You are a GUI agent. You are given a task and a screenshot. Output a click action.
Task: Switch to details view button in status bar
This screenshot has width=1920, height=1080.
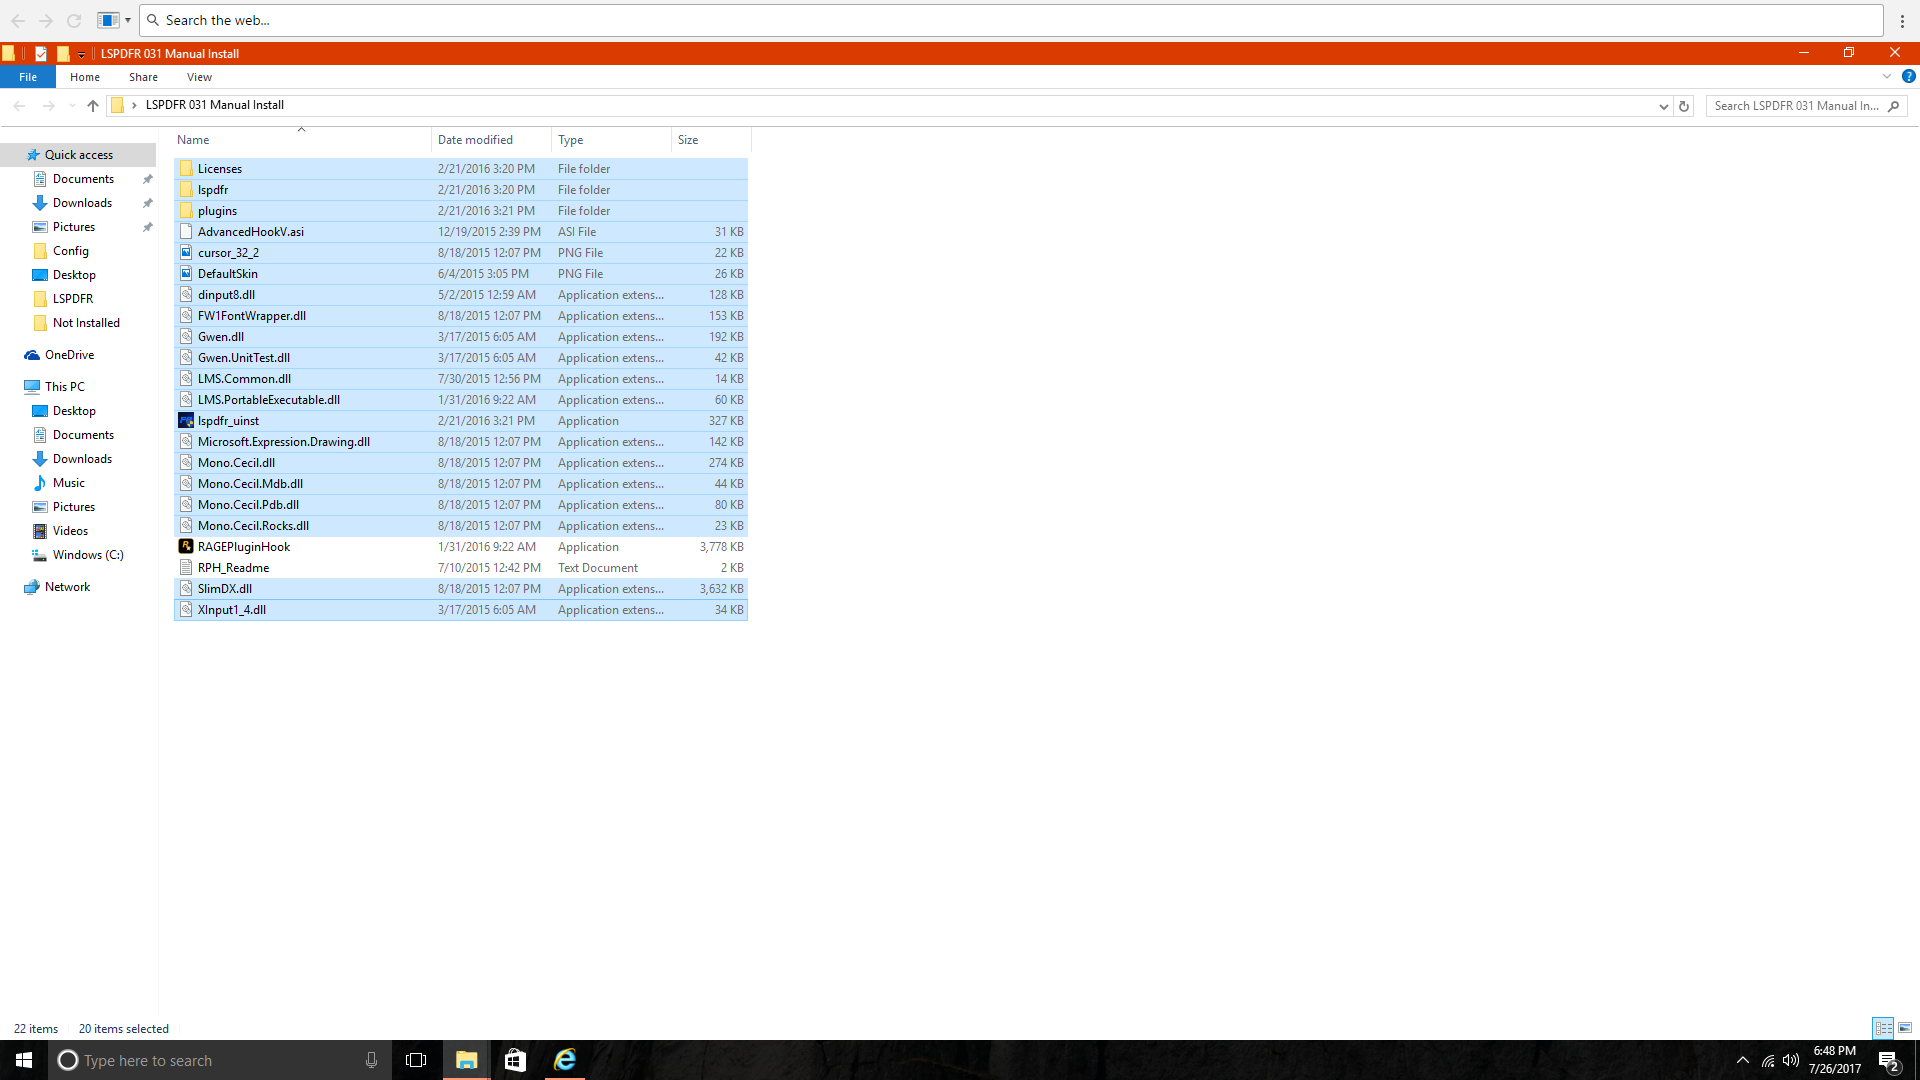click(x=1883, y=1028)
